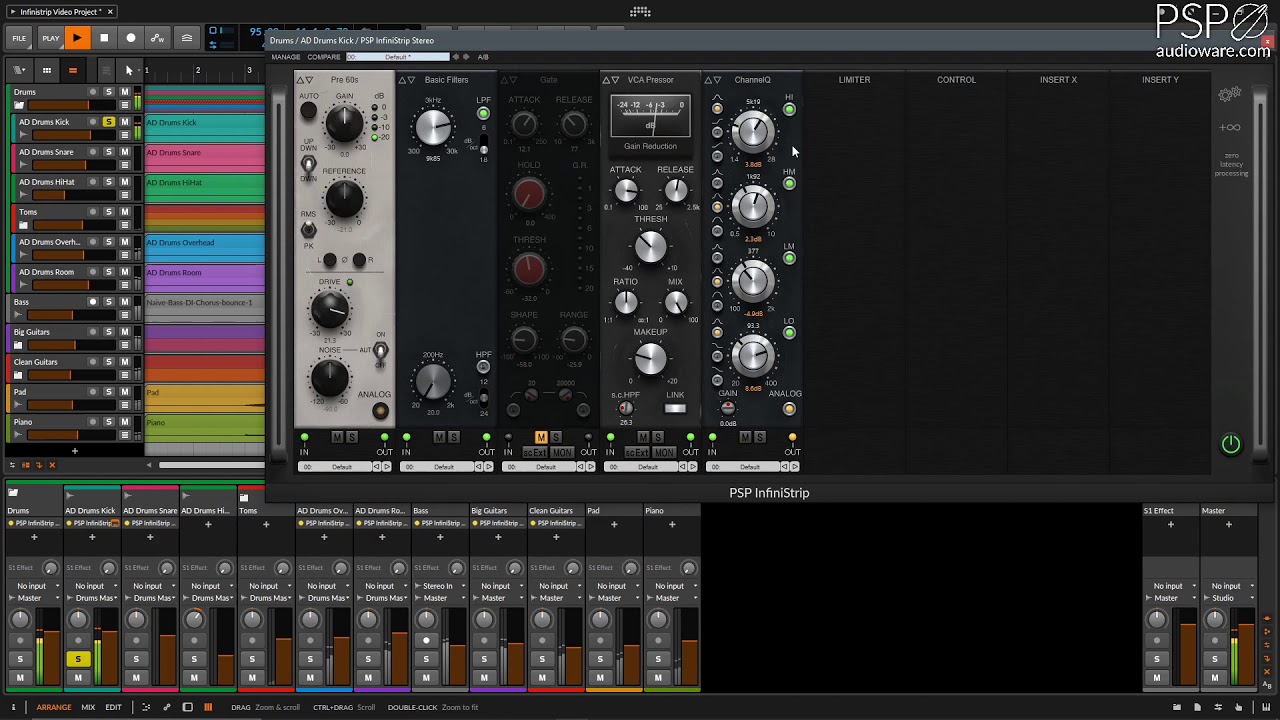The width and height of the screenshot is (1280, 720).
Task: Open the PLAY menu
Action: (50, 38)
